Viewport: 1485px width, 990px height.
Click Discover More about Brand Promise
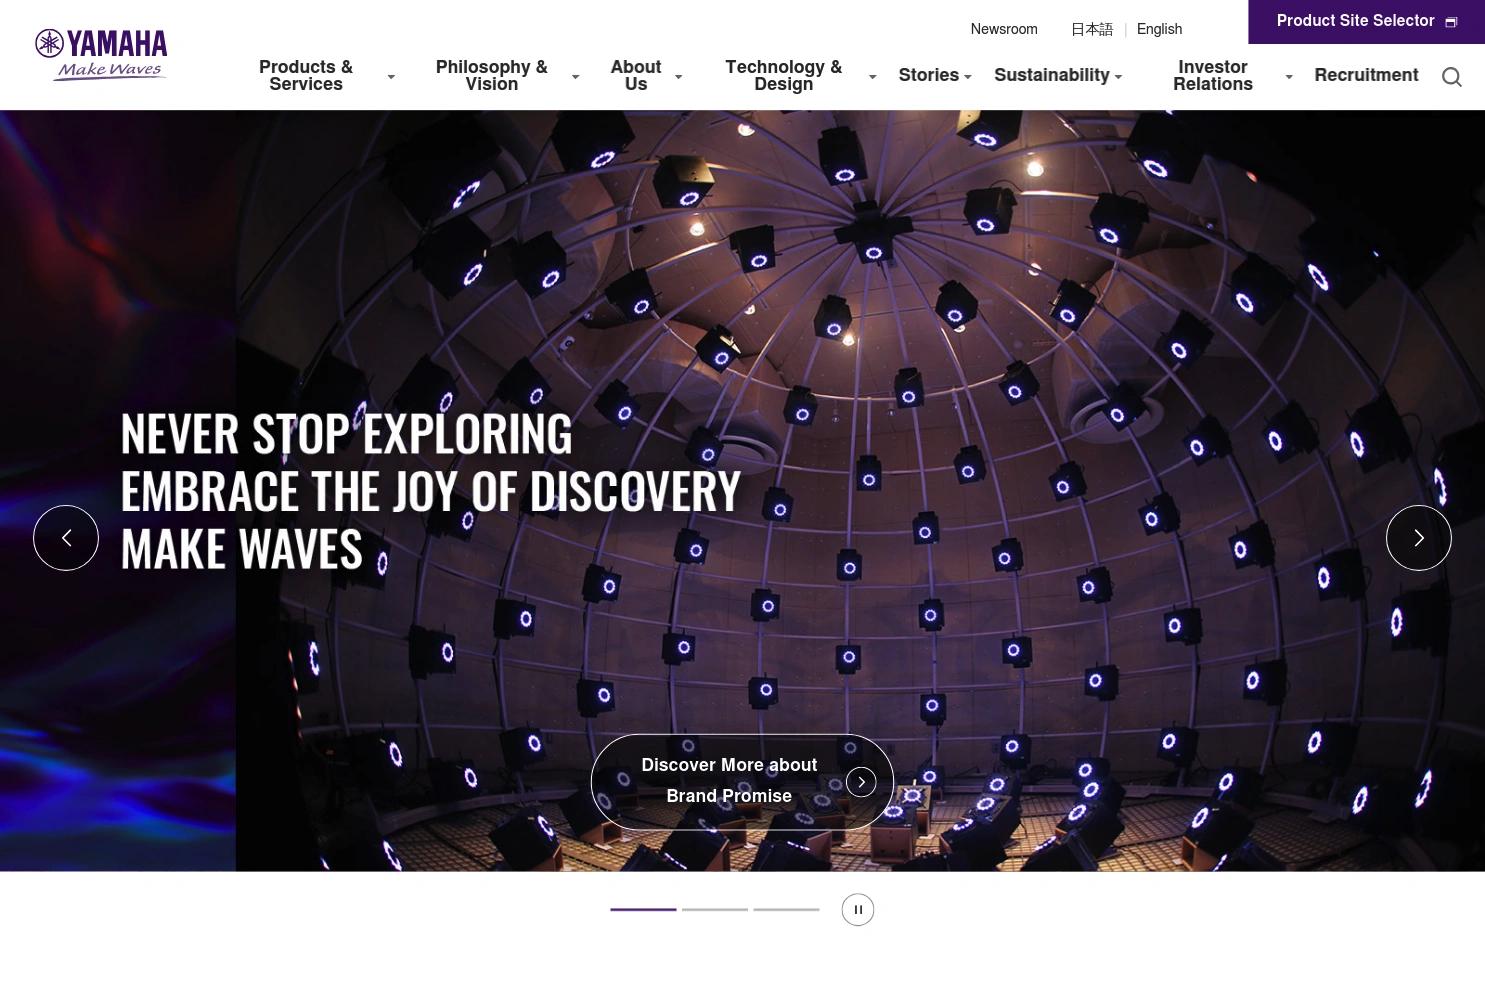click(742, 782)
